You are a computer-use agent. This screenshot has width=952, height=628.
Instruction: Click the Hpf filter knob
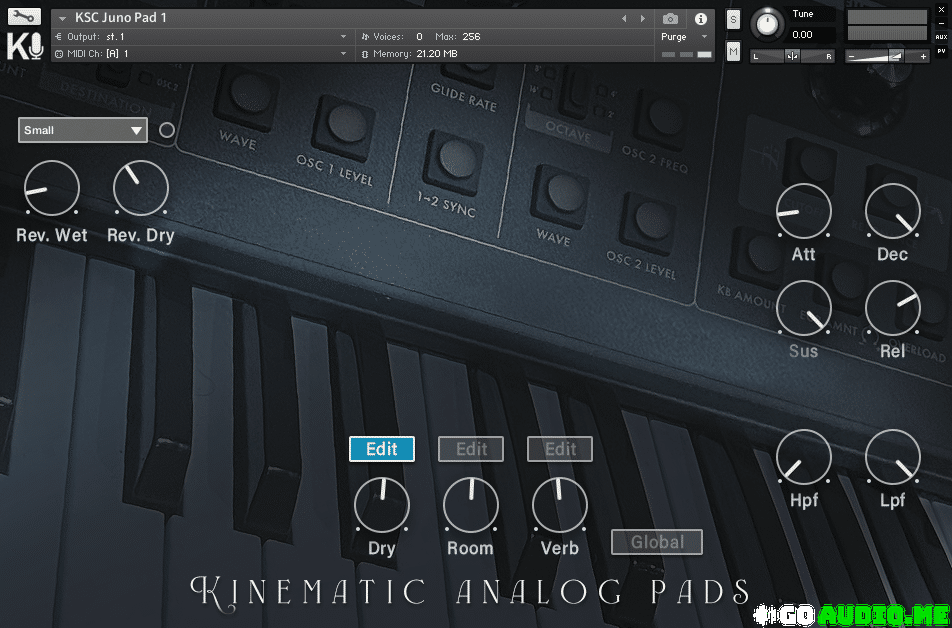[804, 457]
